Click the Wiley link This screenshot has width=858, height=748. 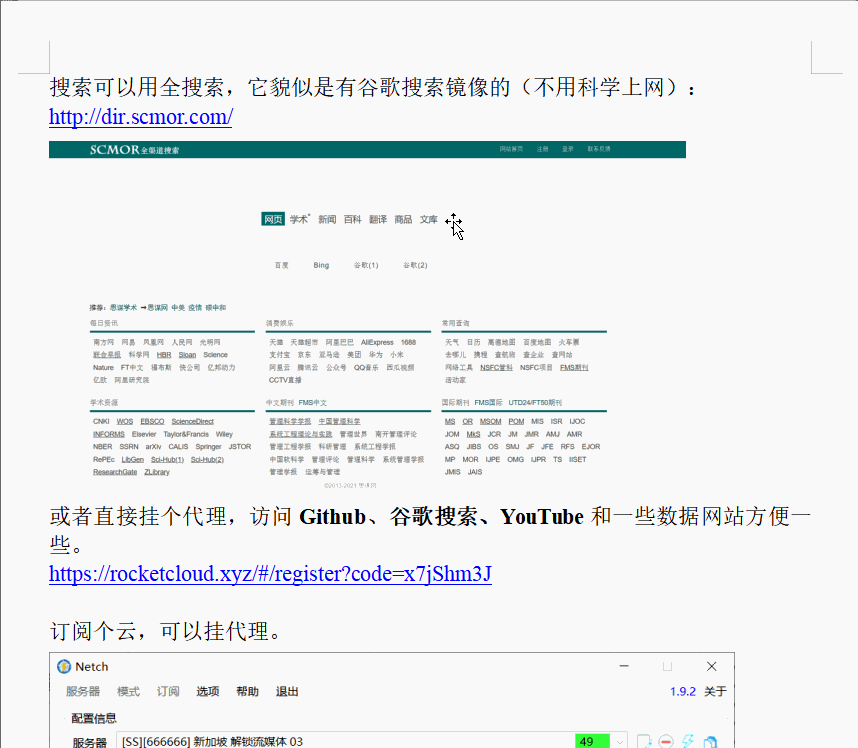(x=224, y=434)
